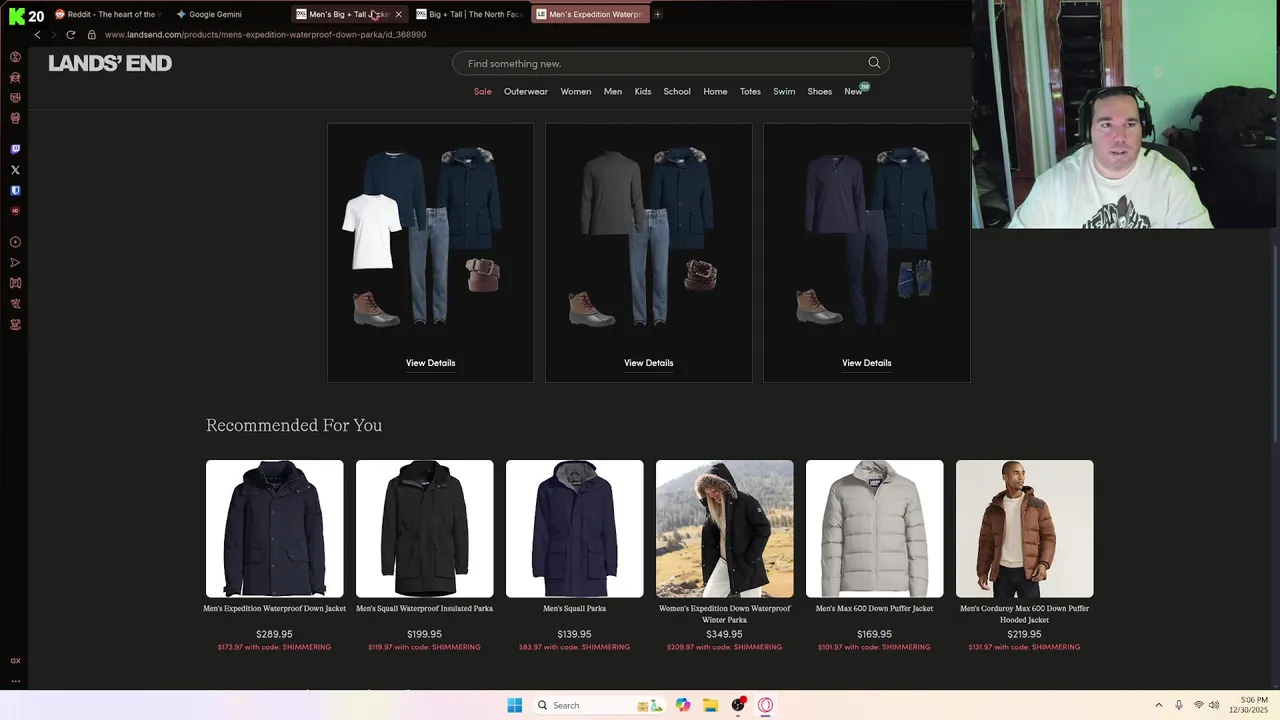
Task: Click the search magnifier icon in Lands' End search bar
Action: point(874,63)
